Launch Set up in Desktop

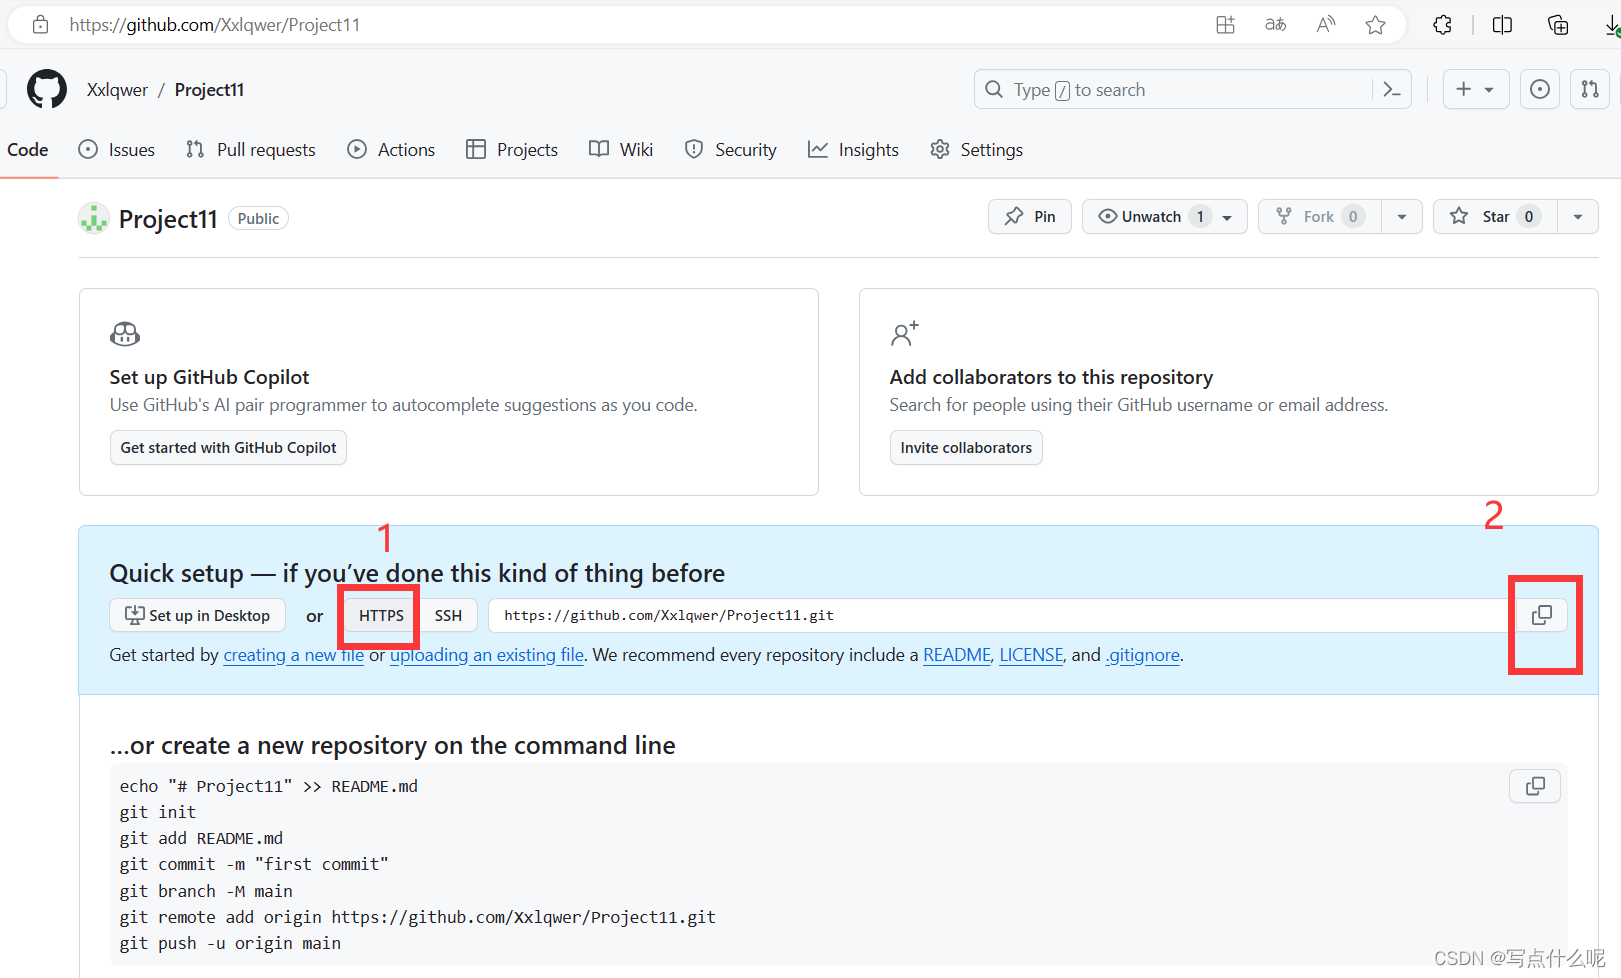[x=197, y=615]
